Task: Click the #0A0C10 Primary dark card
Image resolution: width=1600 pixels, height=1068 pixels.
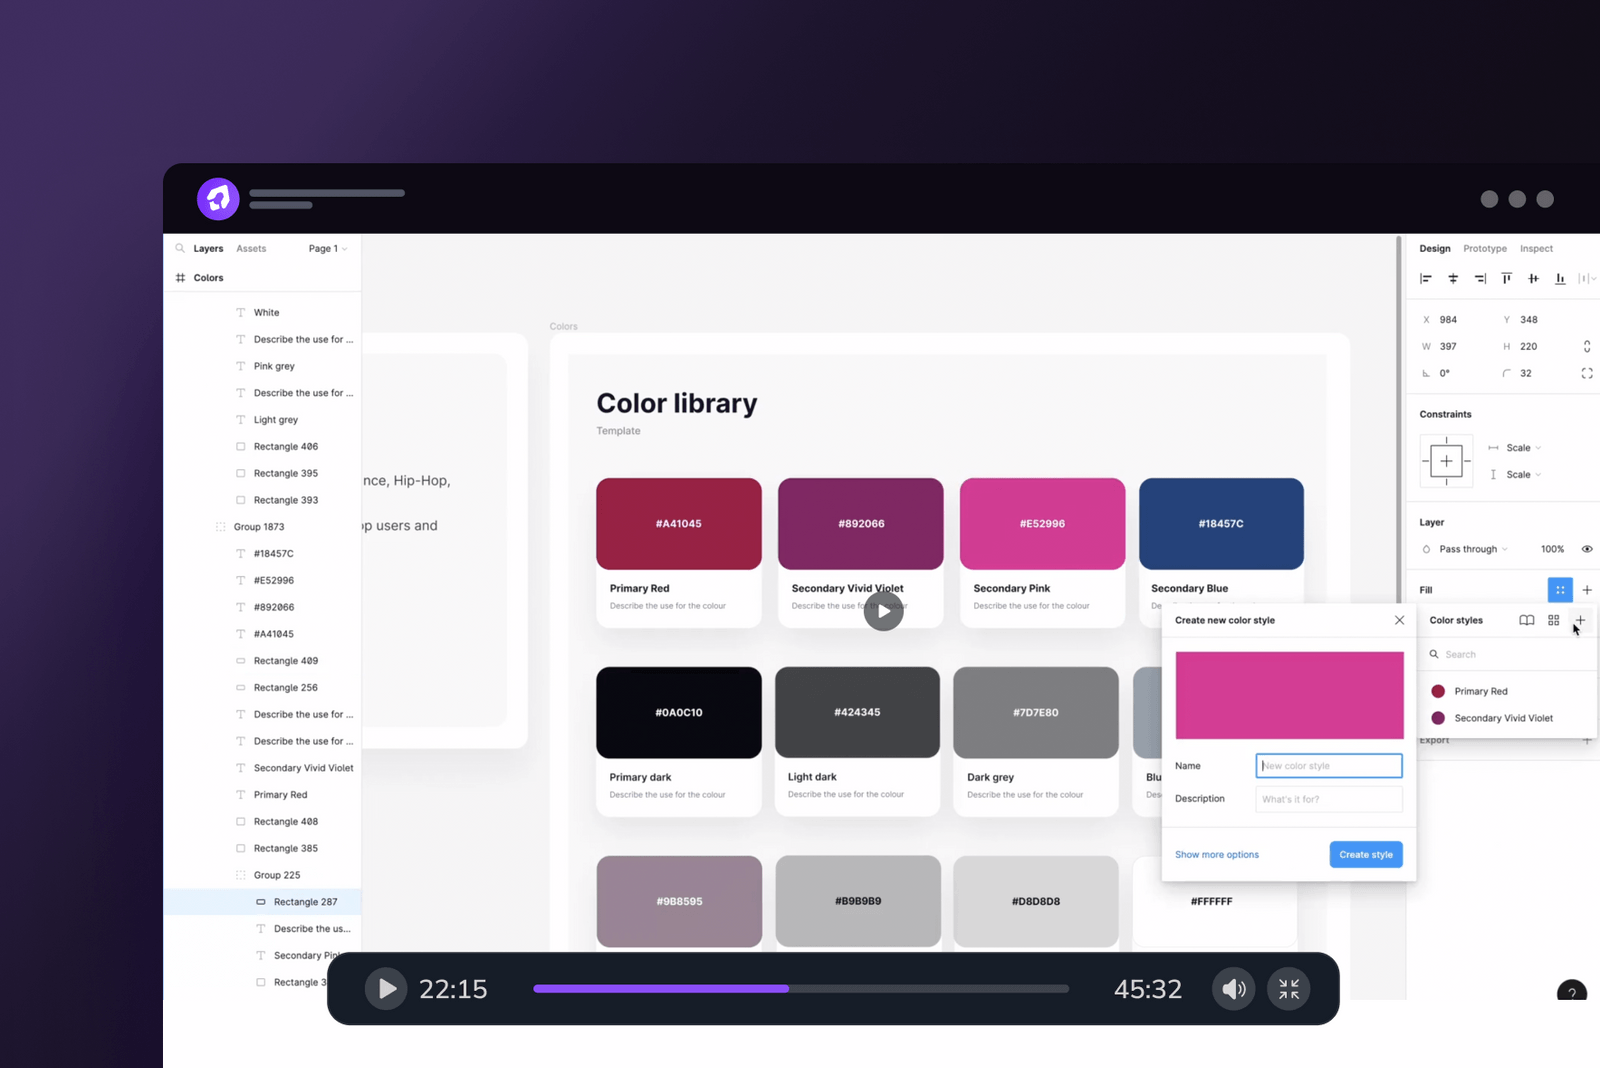Action: pyautogui.click(x=679, y=741)
